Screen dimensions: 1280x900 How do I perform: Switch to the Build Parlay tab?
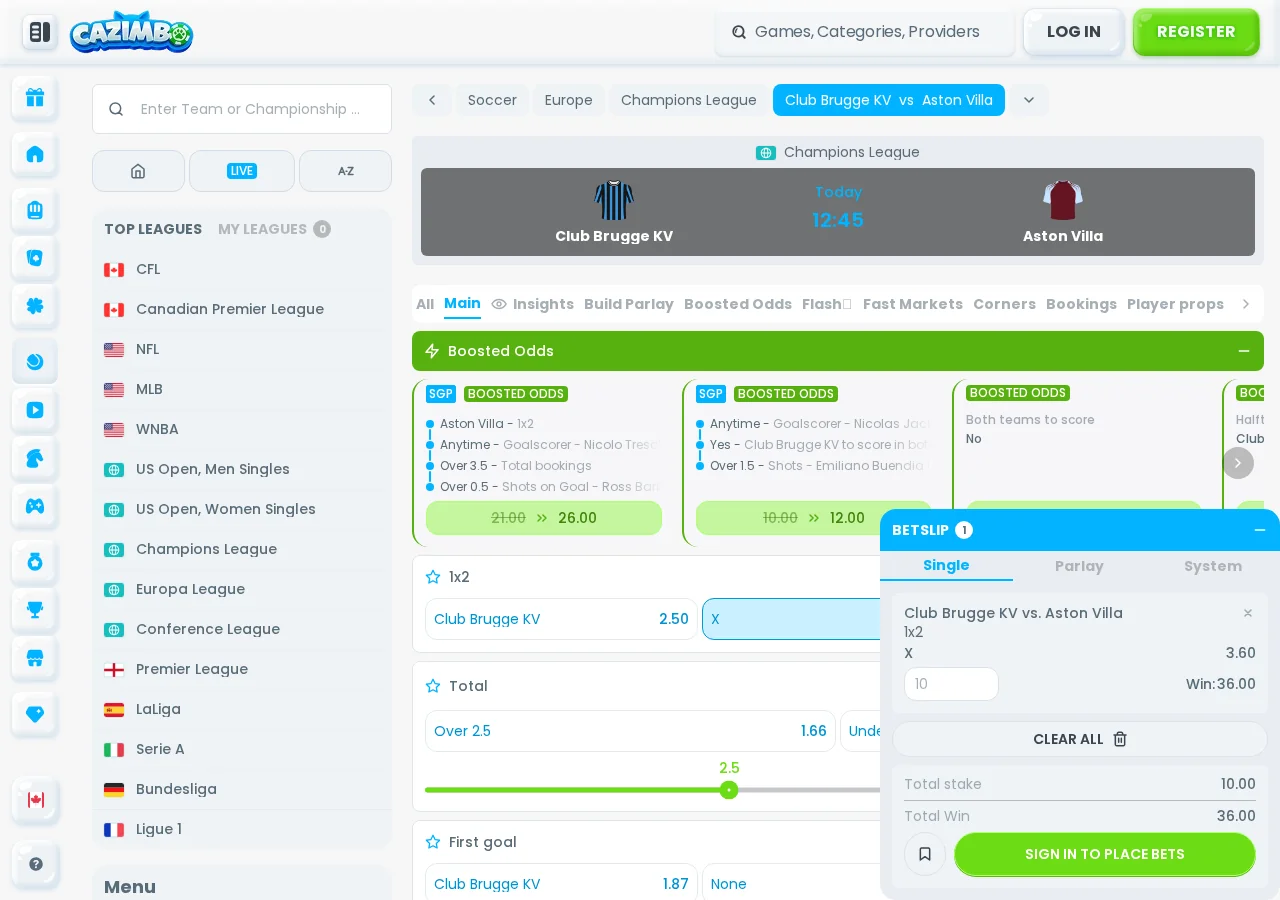pyautogui.click(x=629, y=304)
